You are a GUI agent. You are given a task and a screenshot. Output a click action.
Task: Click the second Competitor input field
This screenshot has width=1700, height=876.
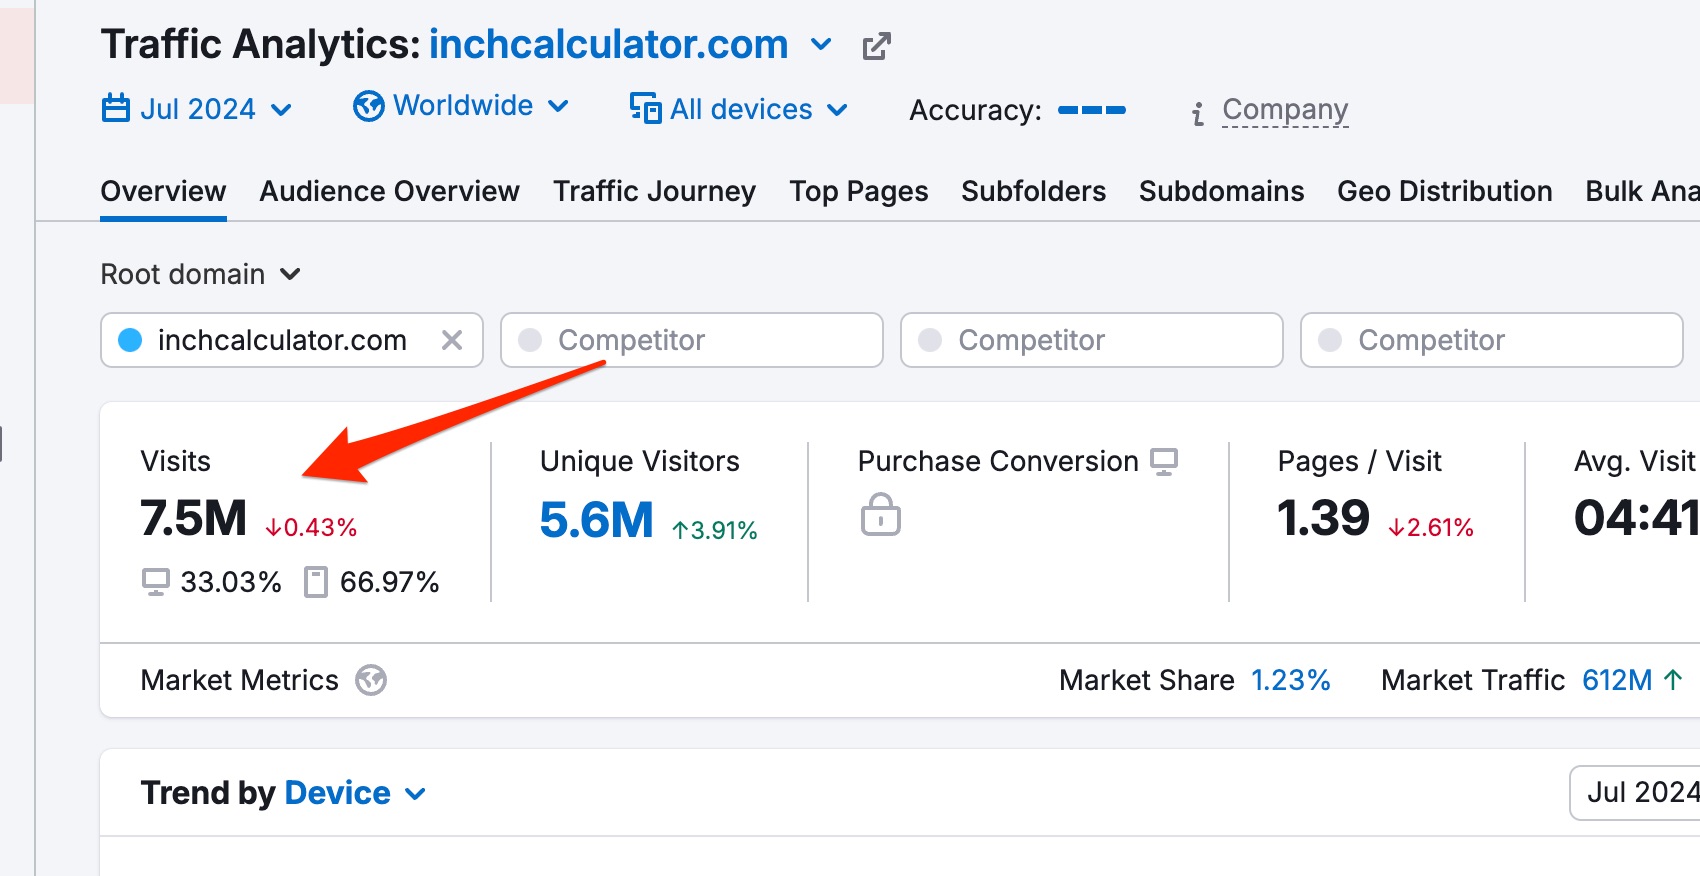[1092, 340]
